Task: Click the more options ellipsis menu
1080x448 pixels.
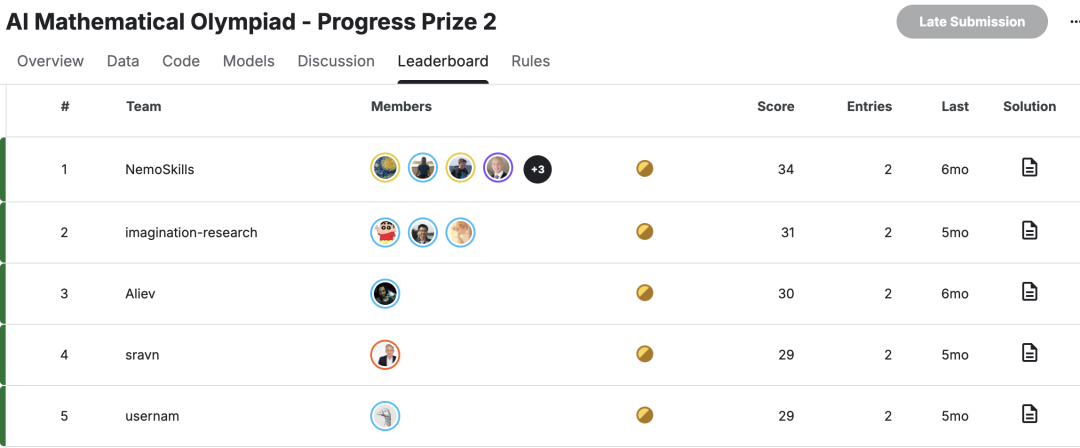Action: pos(1074,22)
